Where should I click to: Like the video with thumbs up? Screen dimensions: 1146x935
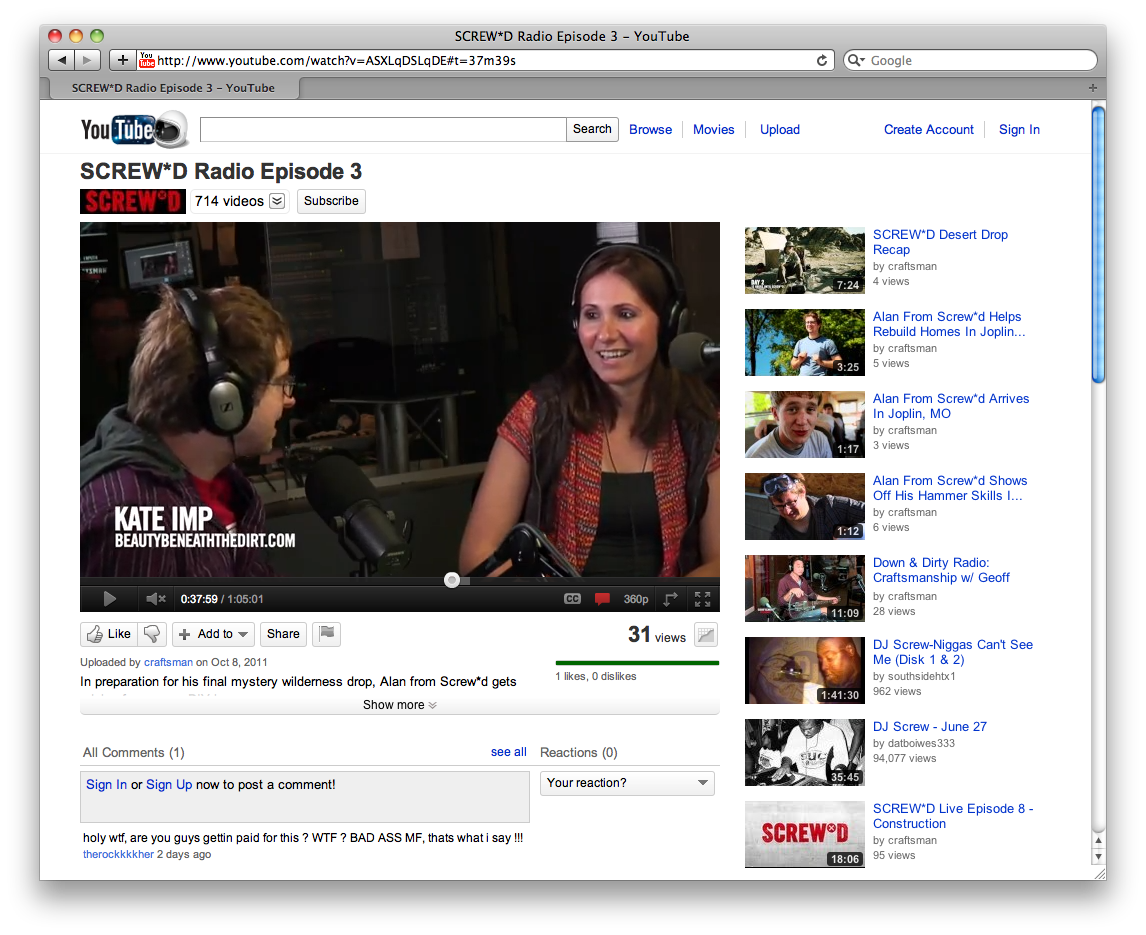[108, 634]
